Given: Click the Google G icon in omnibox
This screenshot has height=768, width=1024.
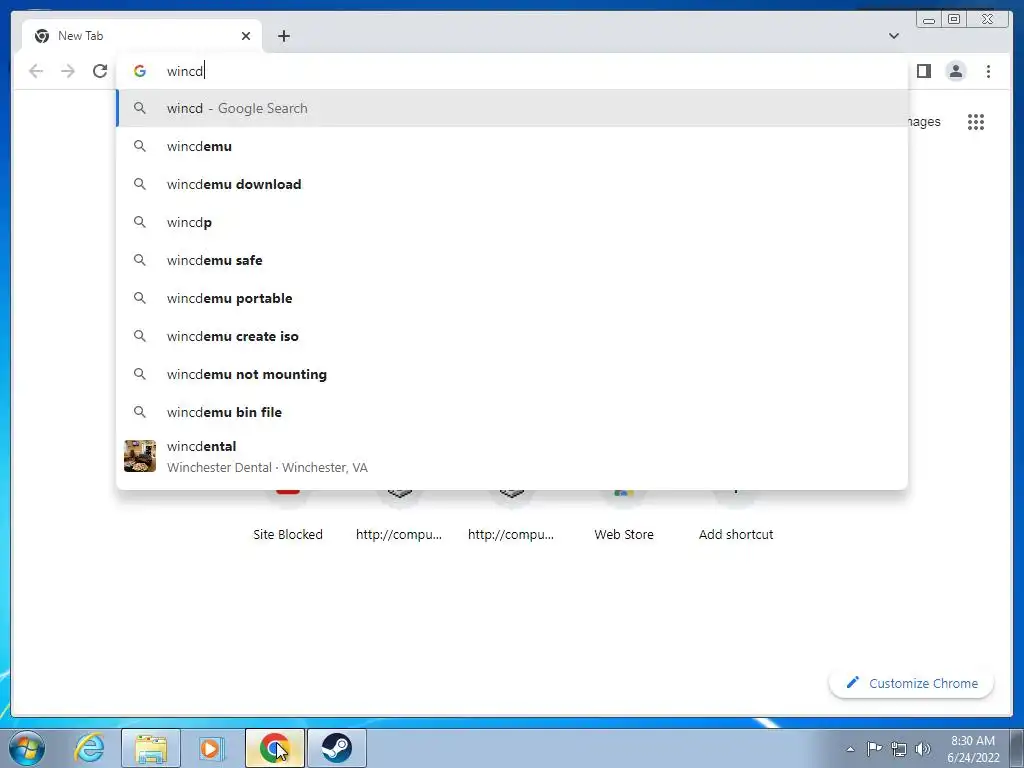Looking at the screenshot, I should 140,71.
